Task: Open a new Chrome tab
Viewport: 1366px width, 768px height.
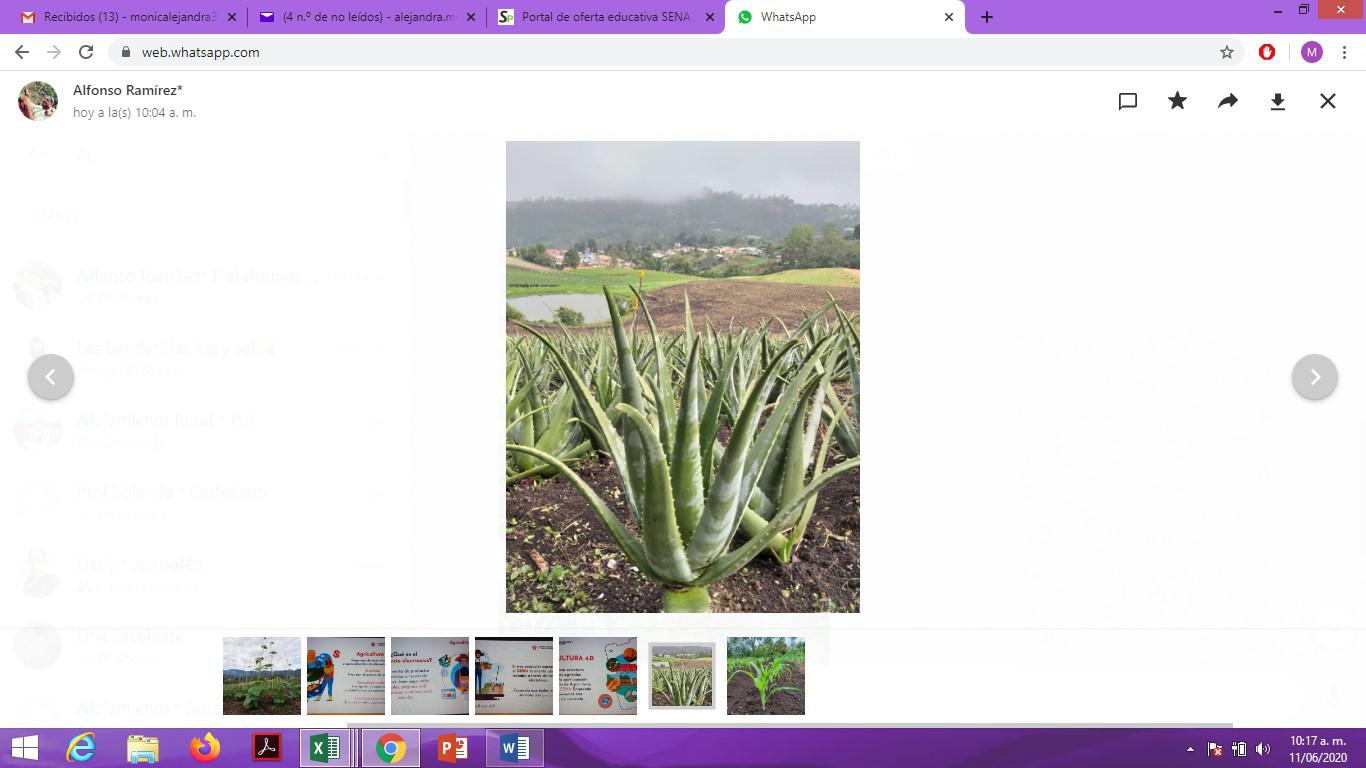Action: pos(987,17)
